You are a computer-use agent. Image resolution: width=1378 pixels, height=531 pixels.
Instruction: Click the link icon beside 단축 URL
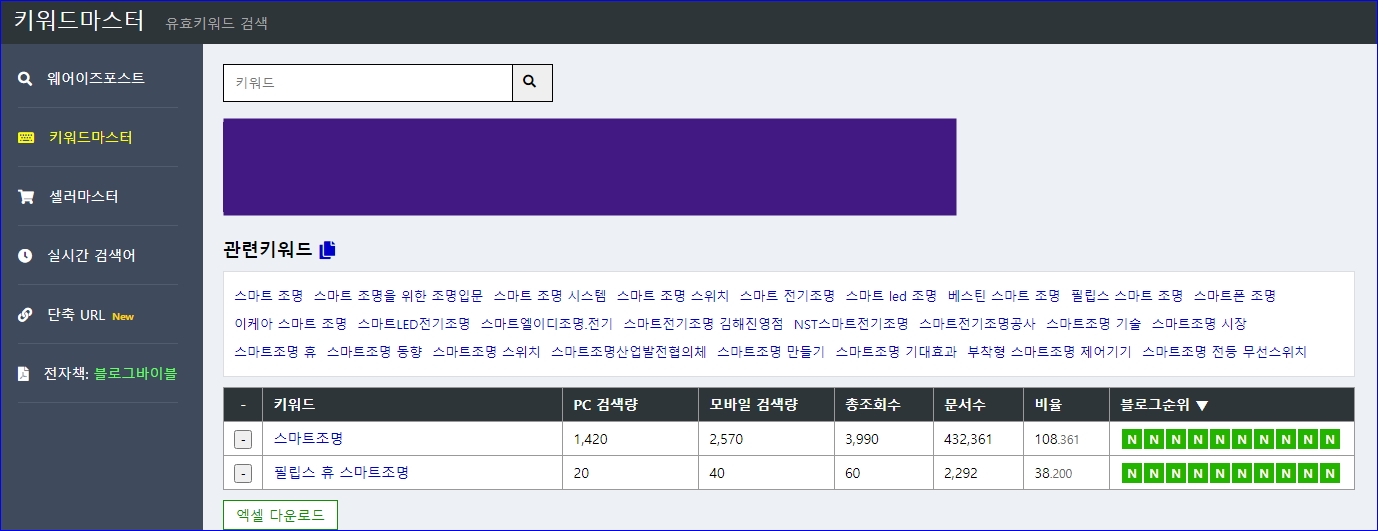point(25,314)
